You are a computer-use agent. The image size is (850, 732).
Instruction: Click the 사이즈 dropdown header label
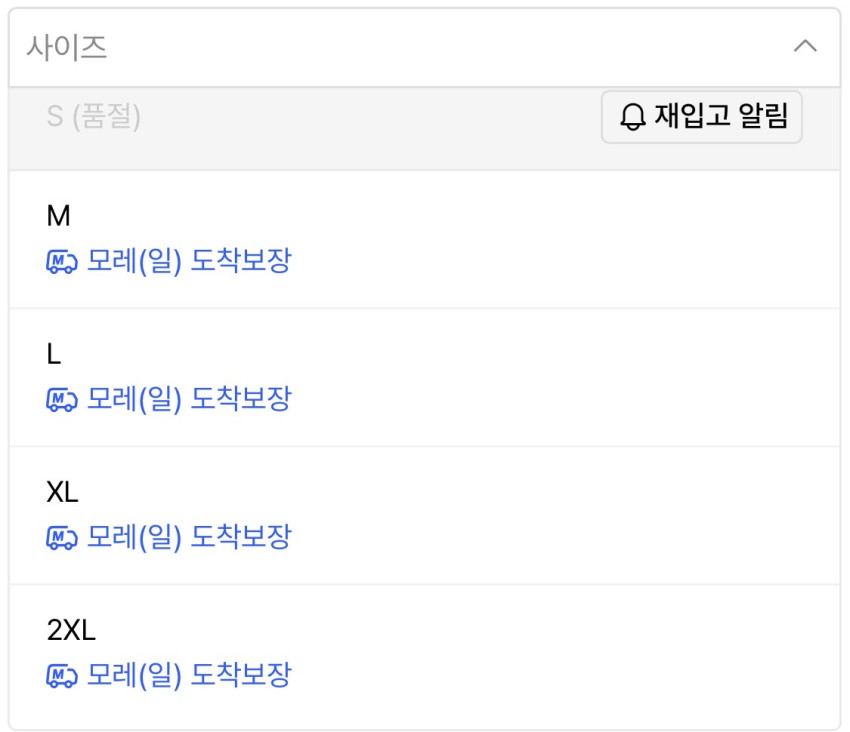tap(67, 47)
